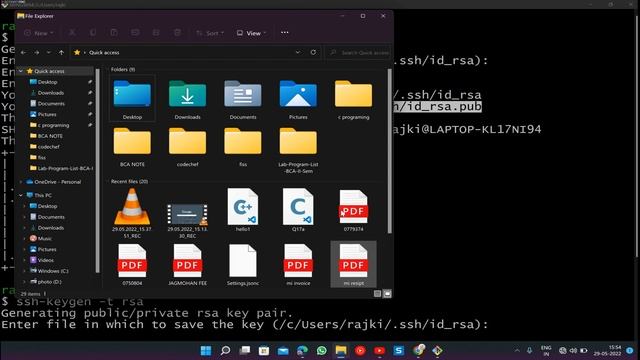Open the View dropdown menu
This screenshot has width=640, height=360.
tap(251, 33)
